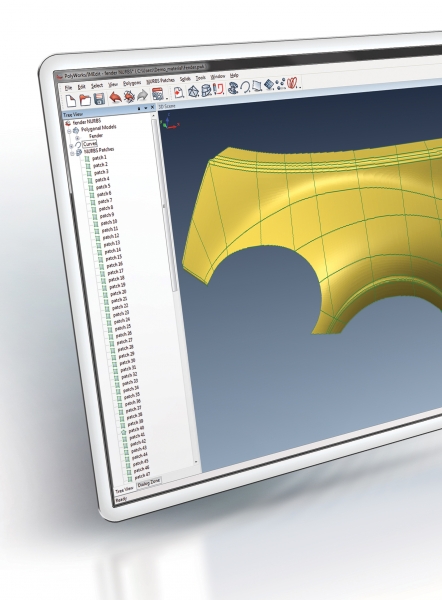Click the New project toolbar icon

(71, 101)
